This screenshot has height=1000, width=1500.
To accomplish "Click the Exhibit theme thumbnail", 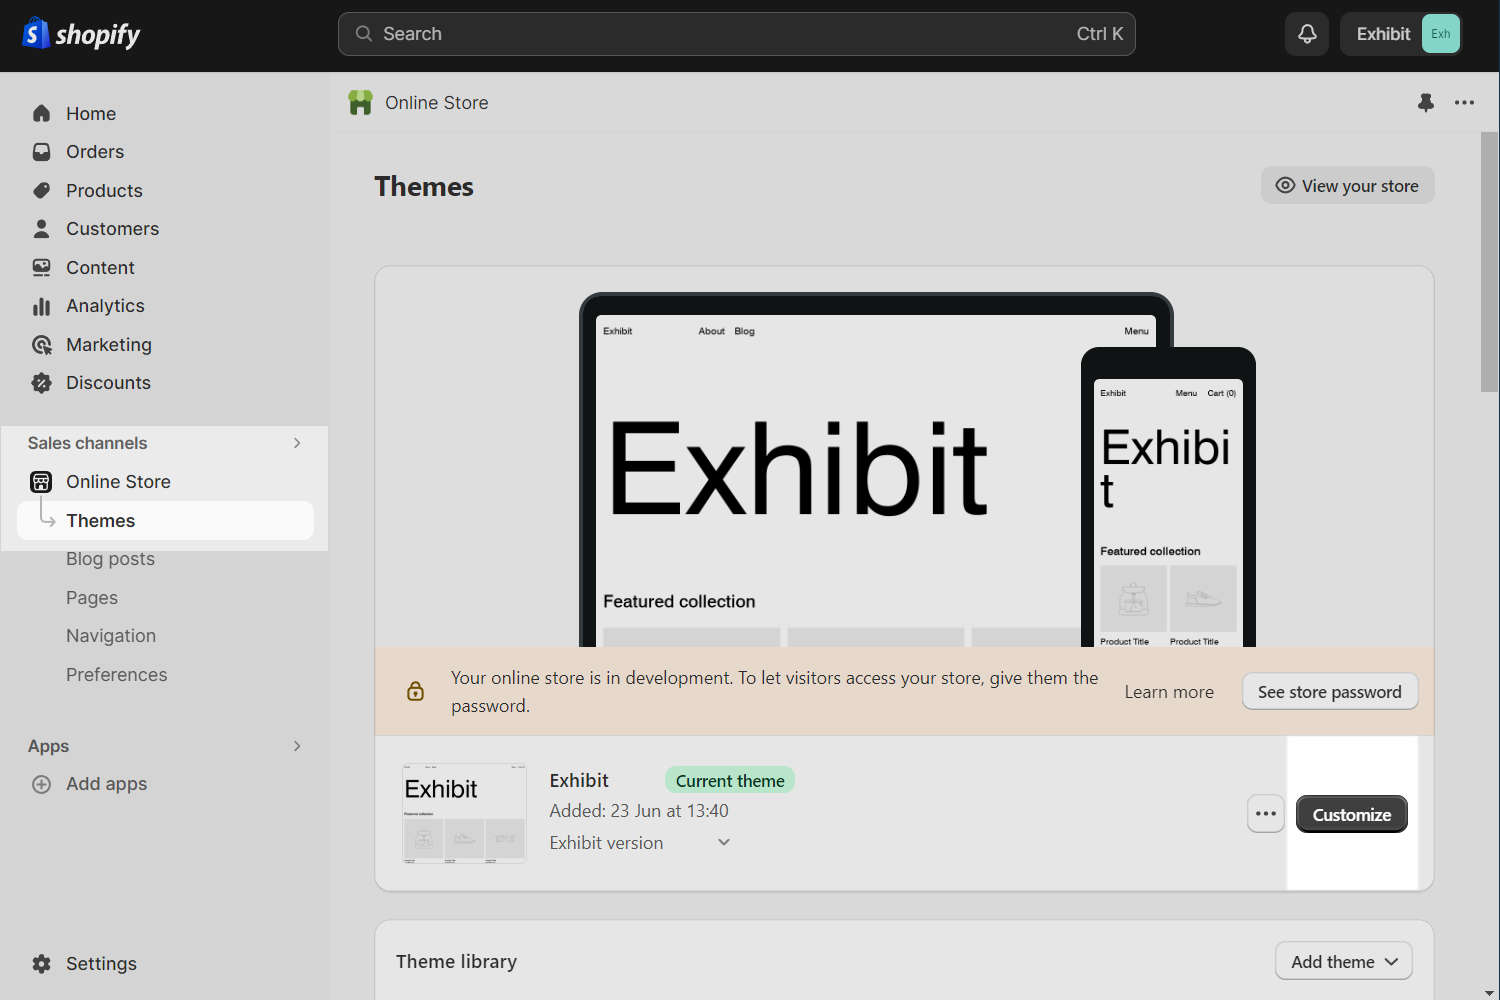I will pyautogui.click(x=464, y=814).
